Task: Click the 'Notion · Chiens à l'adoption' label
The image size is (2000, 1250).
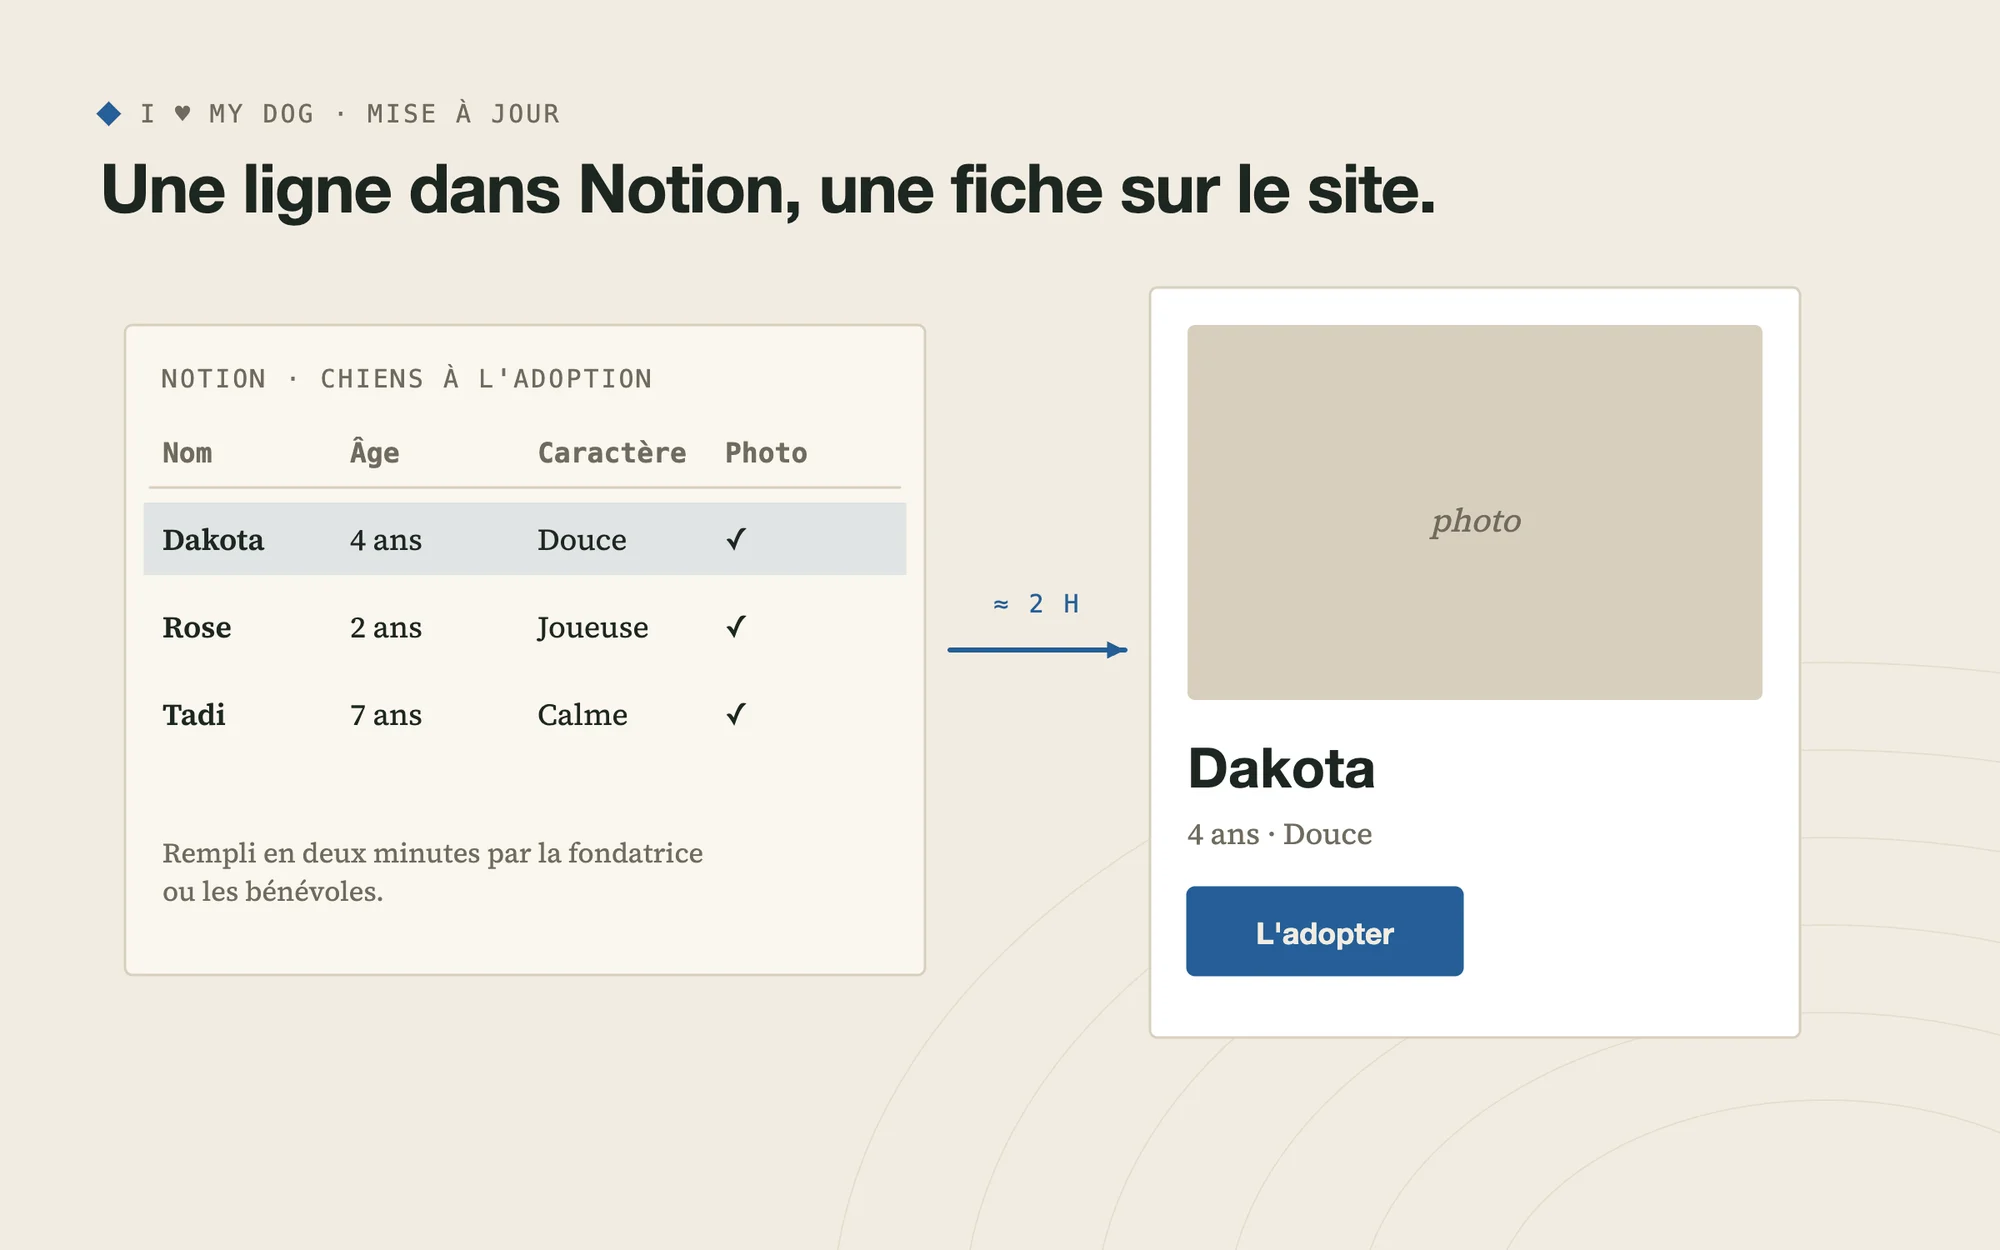Action: [407, 379]
